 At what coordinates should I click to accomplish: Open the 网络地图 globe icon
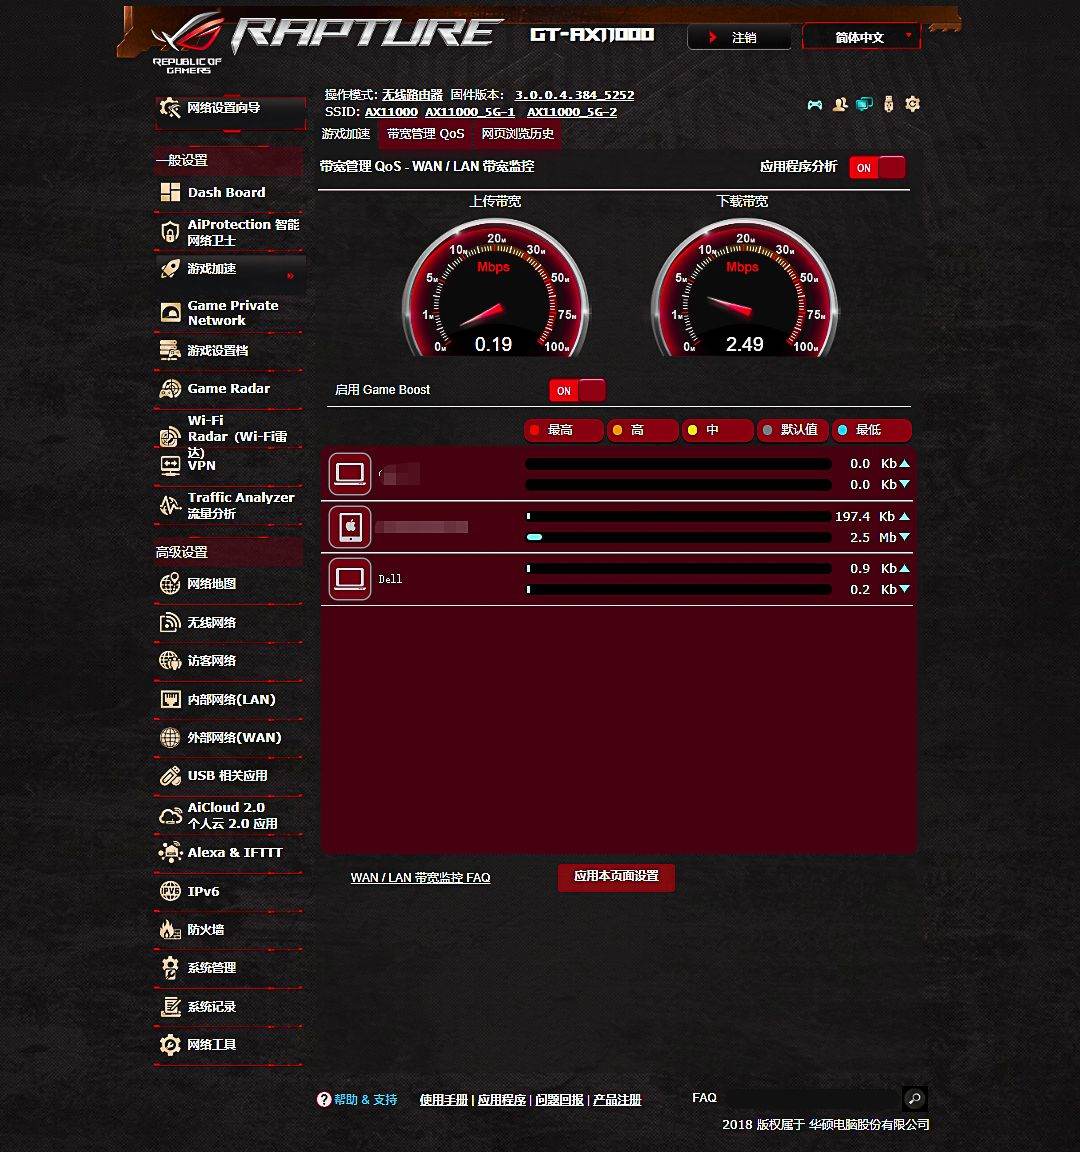point(170,583)
